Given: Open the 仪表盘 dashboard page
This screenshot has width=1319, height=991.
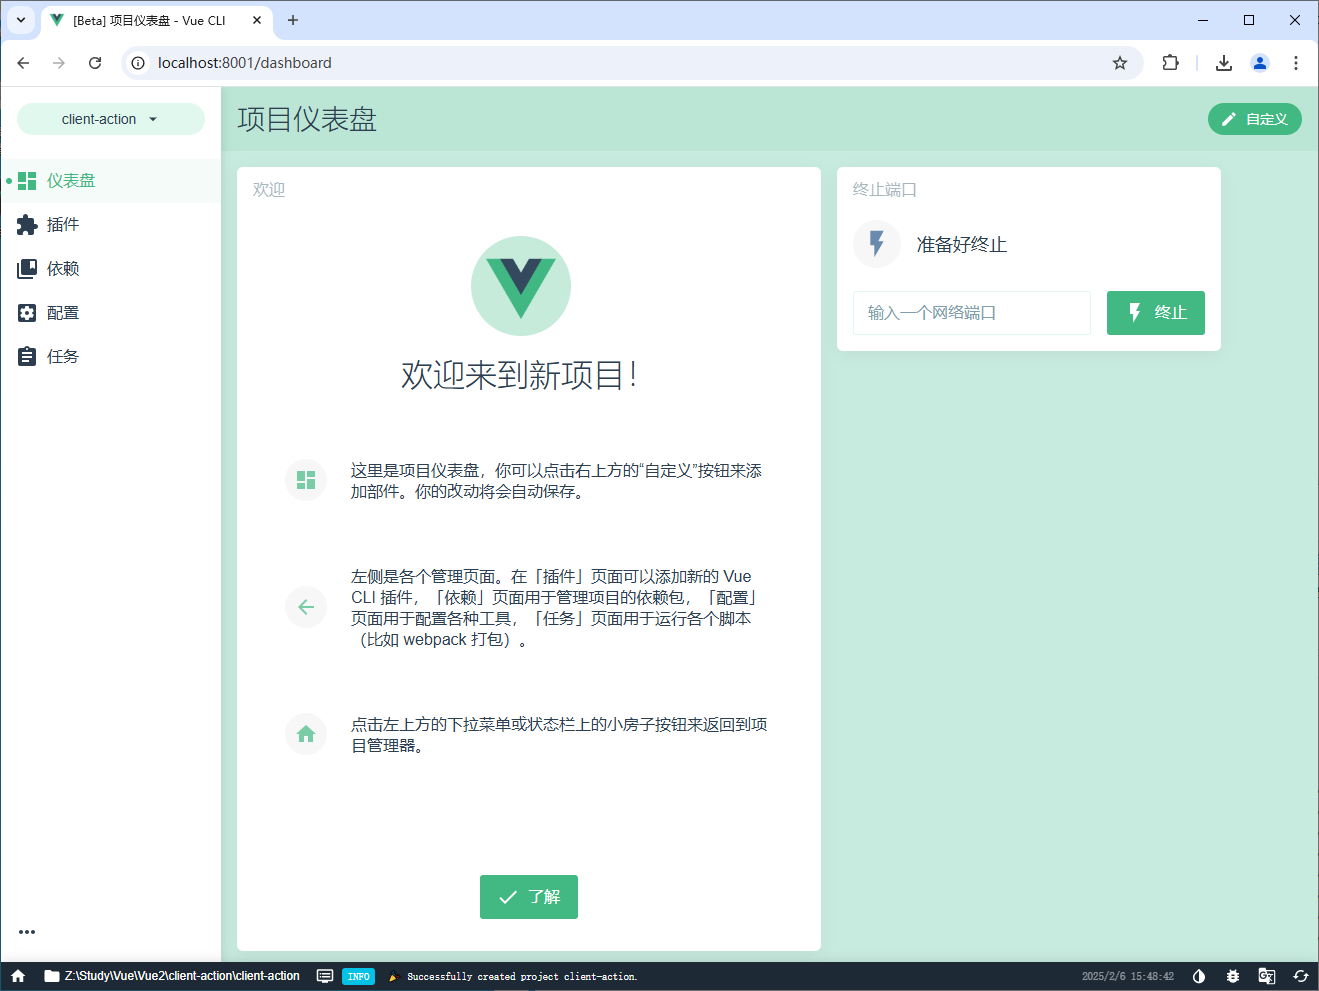Looking at the screenshot, I should (x=110, y=181).
